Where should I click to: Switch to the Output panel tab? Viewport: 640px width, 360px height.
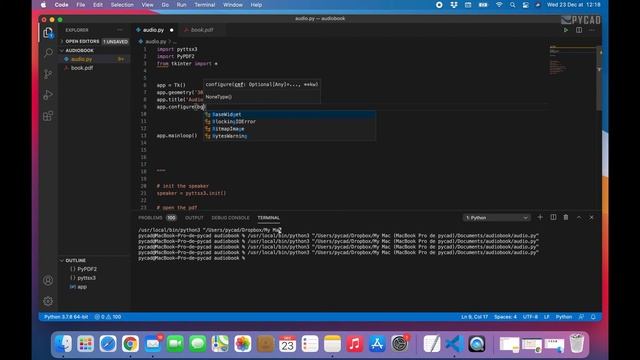194,218
